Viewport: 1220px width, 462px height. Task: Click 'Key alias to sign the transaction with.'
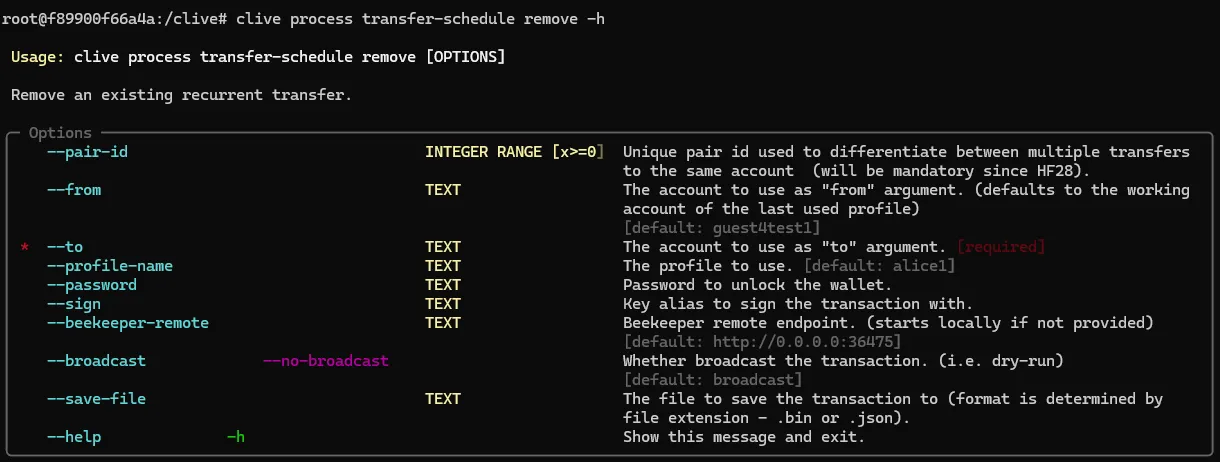click(x=798, y=304)
